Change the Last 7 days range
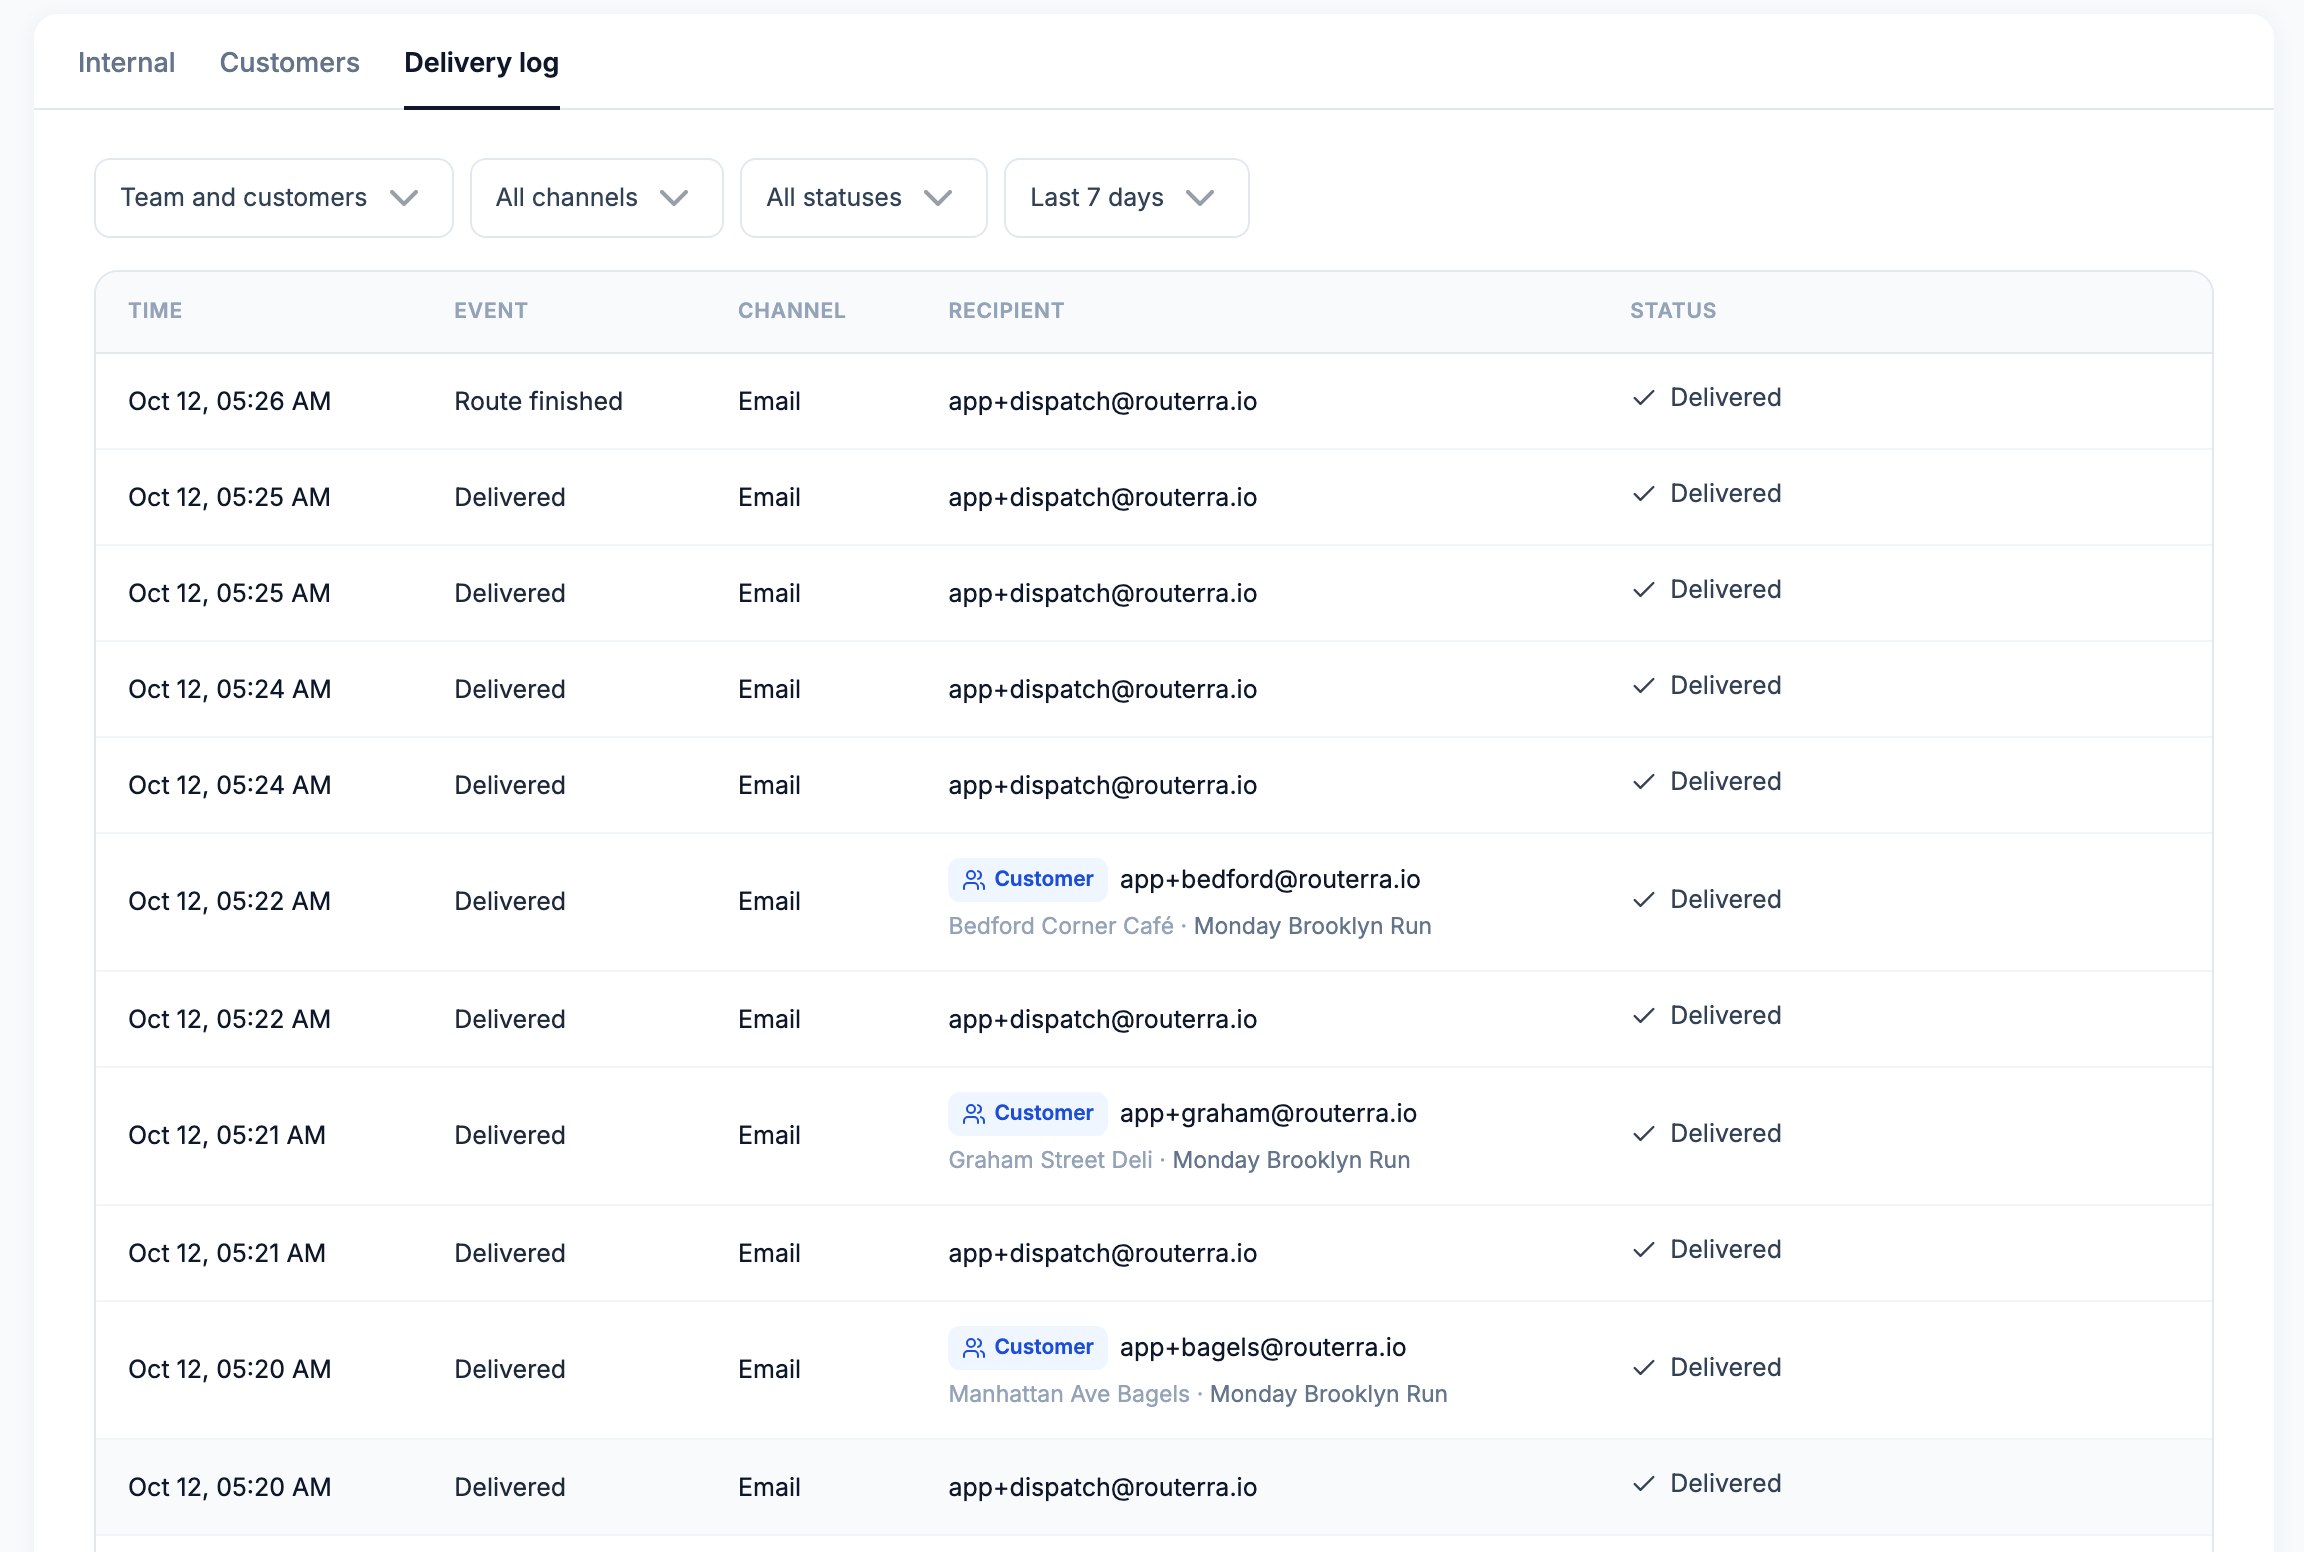Viewport: 2304px width, 1552px height. 1126,198
